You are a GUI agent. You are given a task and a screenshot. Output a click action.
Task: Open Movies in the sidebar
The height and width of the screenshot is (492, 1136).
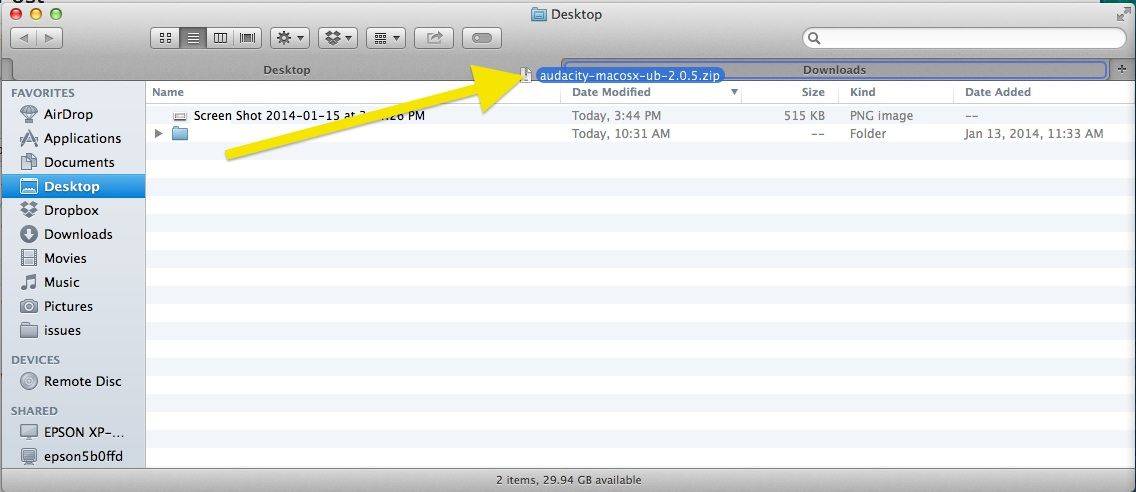pos(64,258)
